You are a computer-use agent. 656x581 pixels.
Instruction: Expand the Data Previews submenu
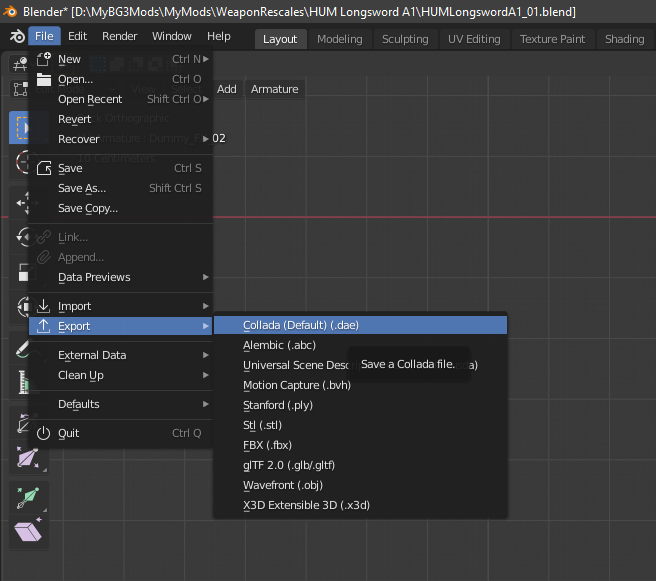tap(120, 277)
